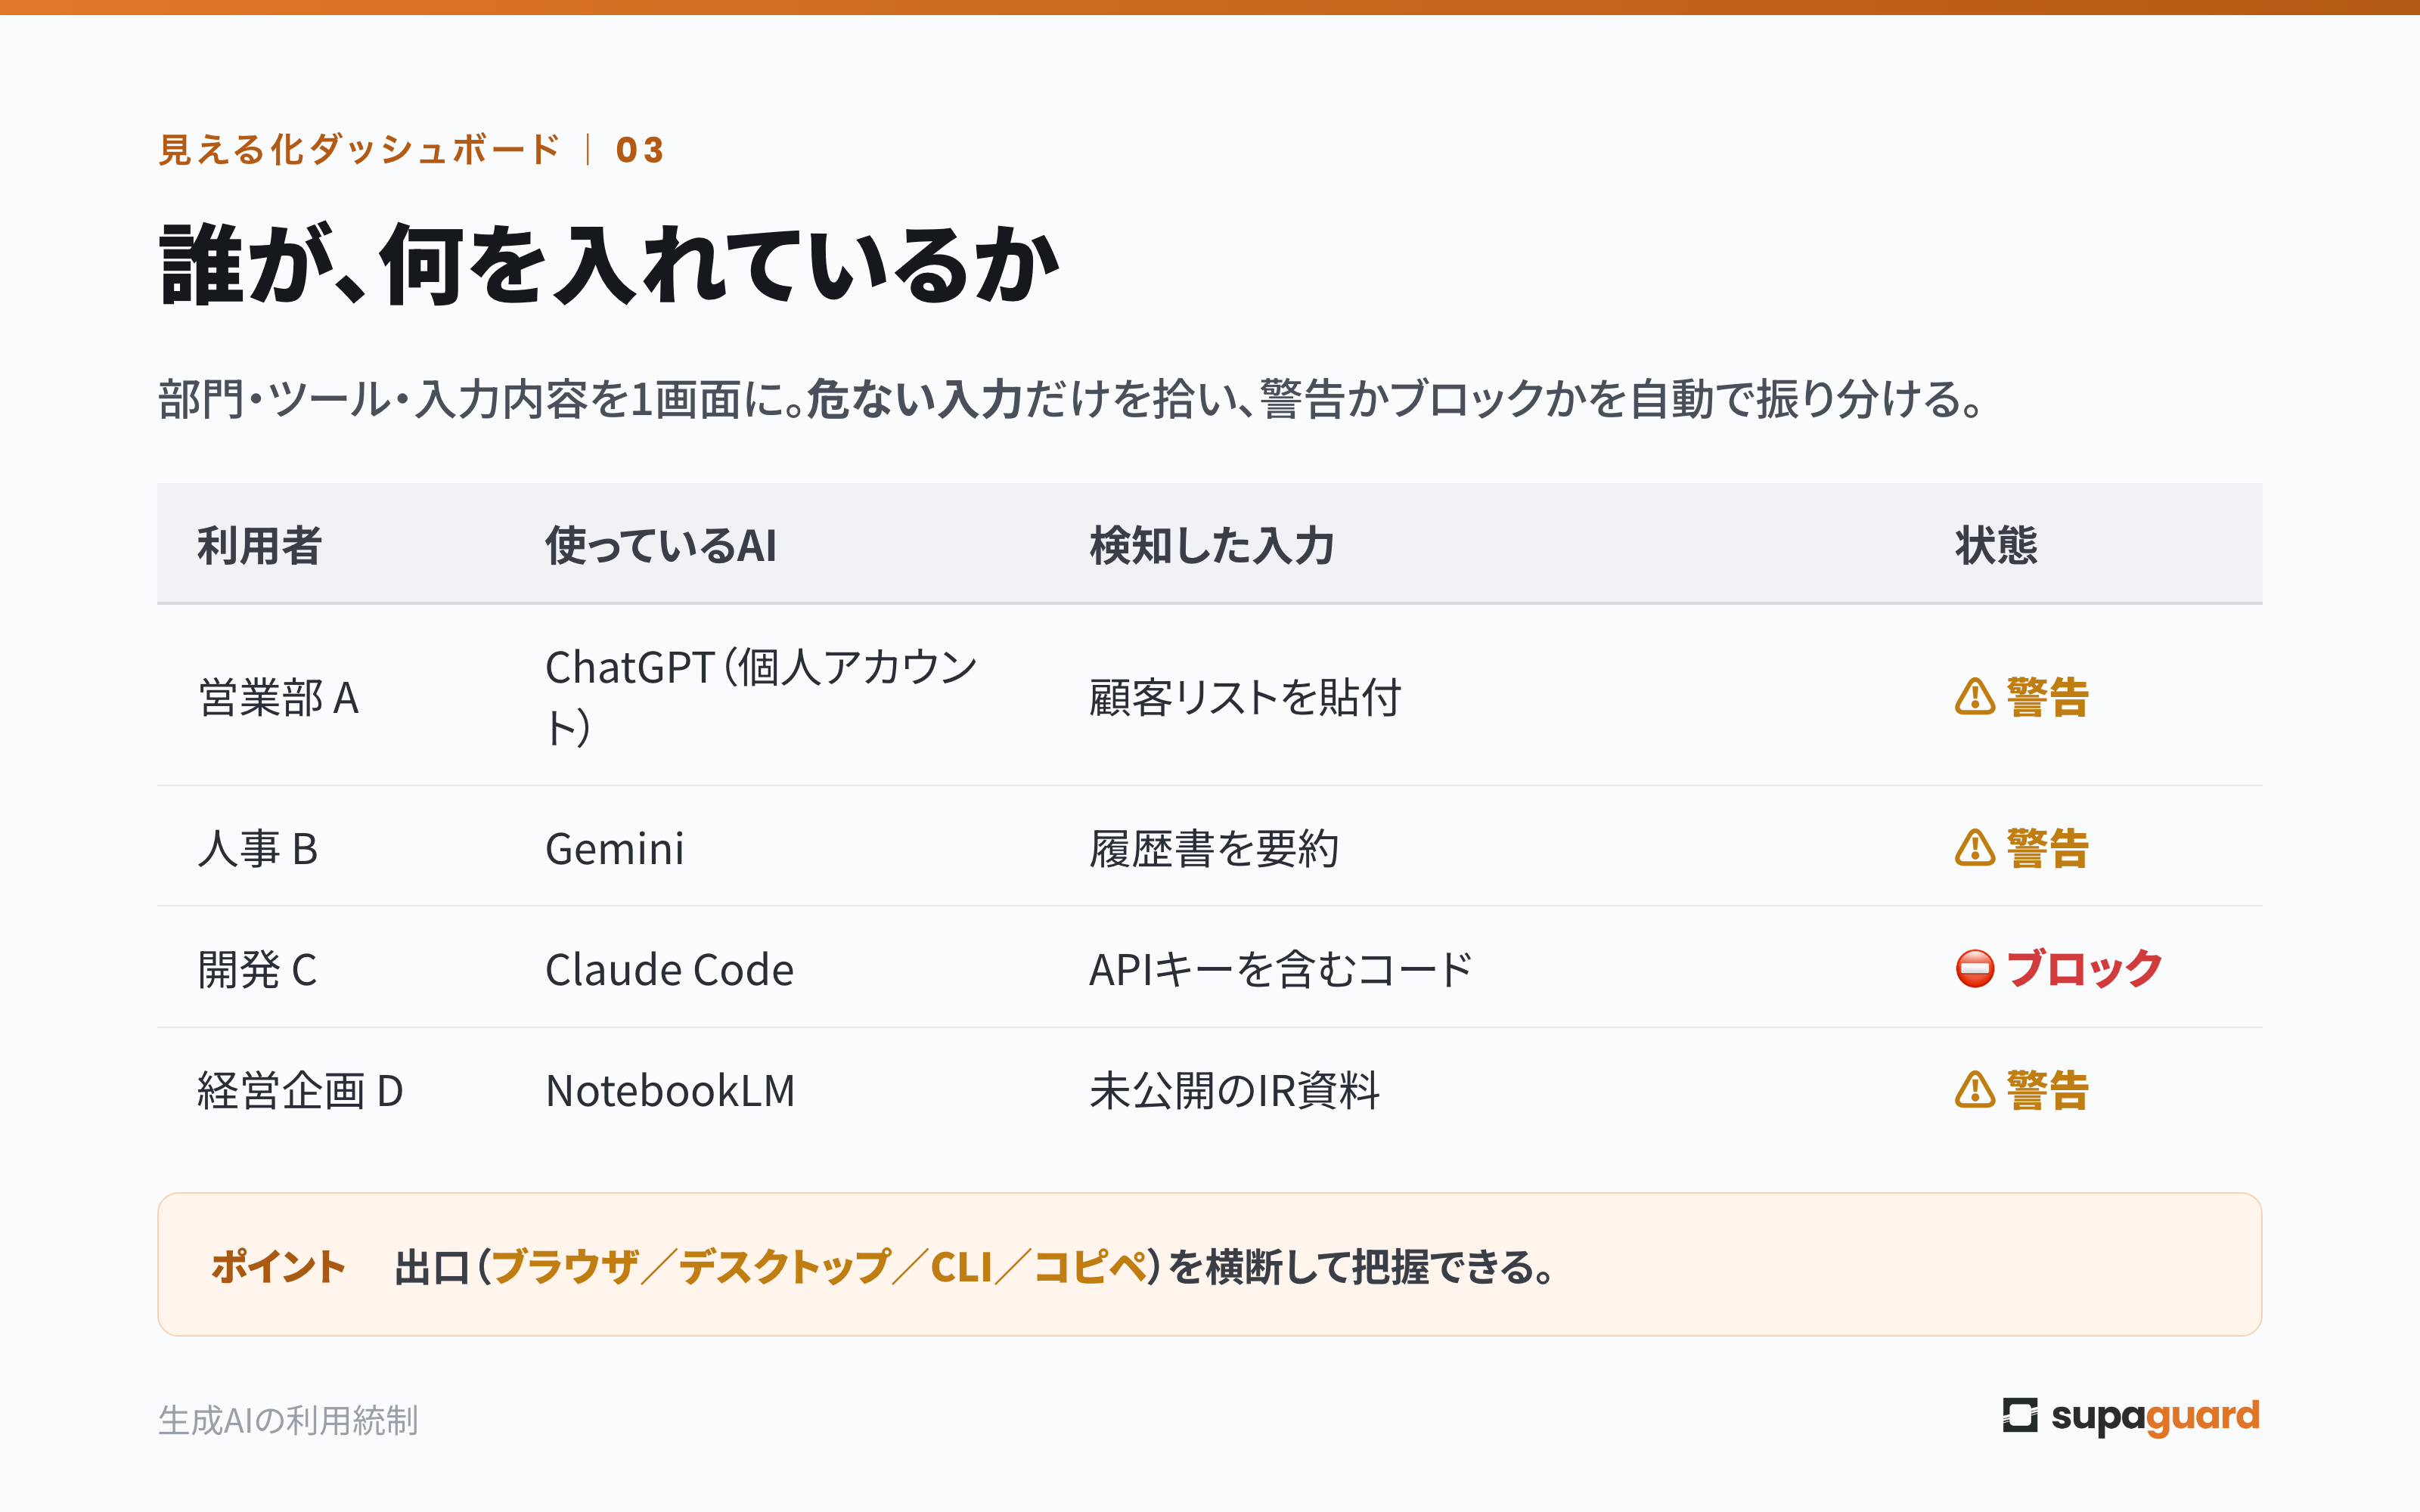Viewport: 2420px width, 1512px height.
Task: Click the highlighted word ブラウザ
Action: coord(565,1266)
